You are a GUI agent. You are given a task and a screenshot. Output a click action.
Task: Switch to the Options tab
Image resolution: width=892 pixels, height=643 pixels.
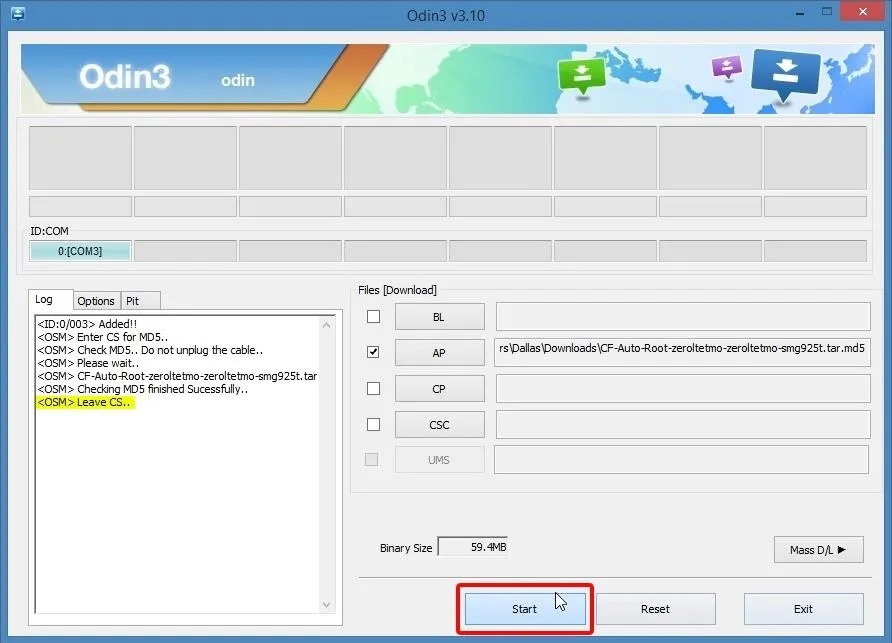point(96,301)
